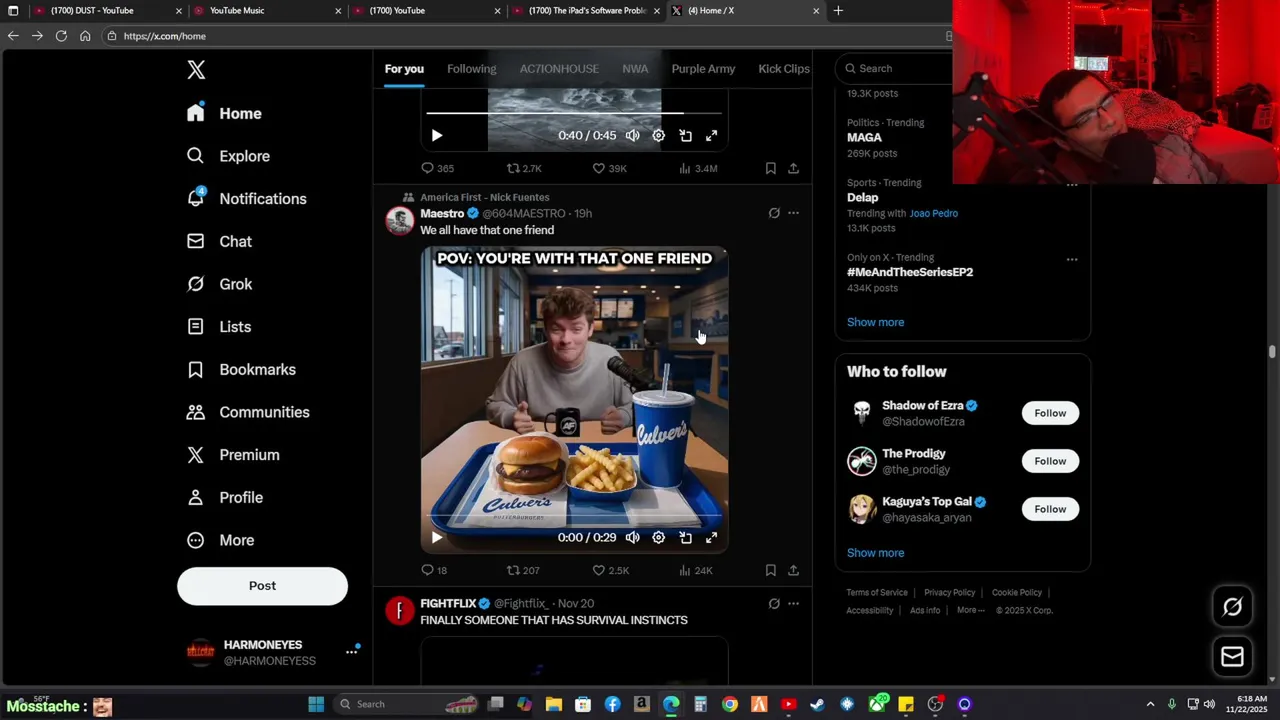
Task: Click the Bookmarks sidebar icon
Action: pyautogui.click(x=196, y=369)
